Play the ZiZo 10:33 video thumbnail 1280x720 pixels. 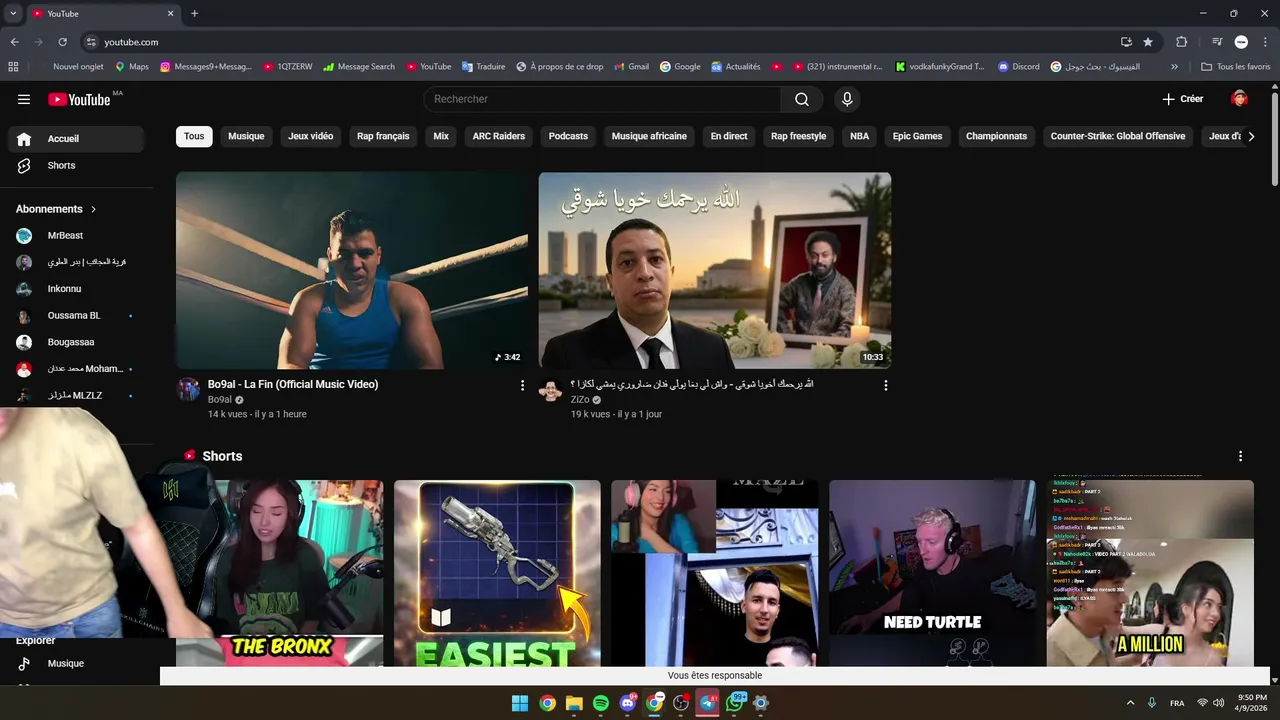click(715, 270)
